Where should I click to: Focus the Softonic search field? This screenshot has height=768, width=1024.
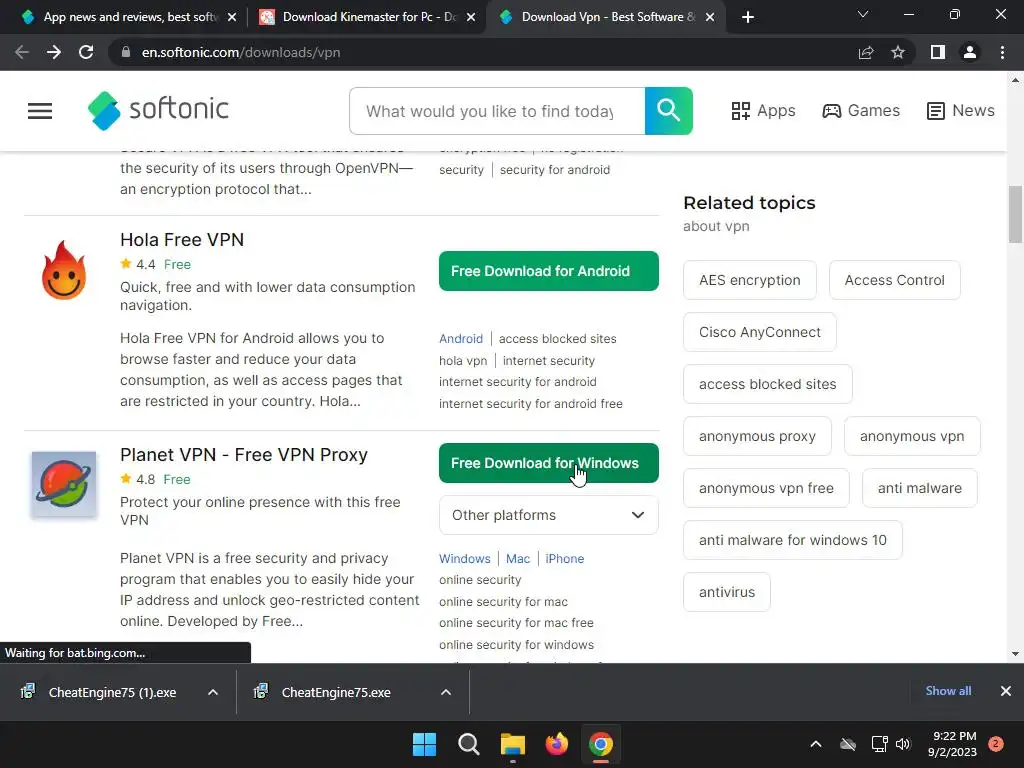497,111
